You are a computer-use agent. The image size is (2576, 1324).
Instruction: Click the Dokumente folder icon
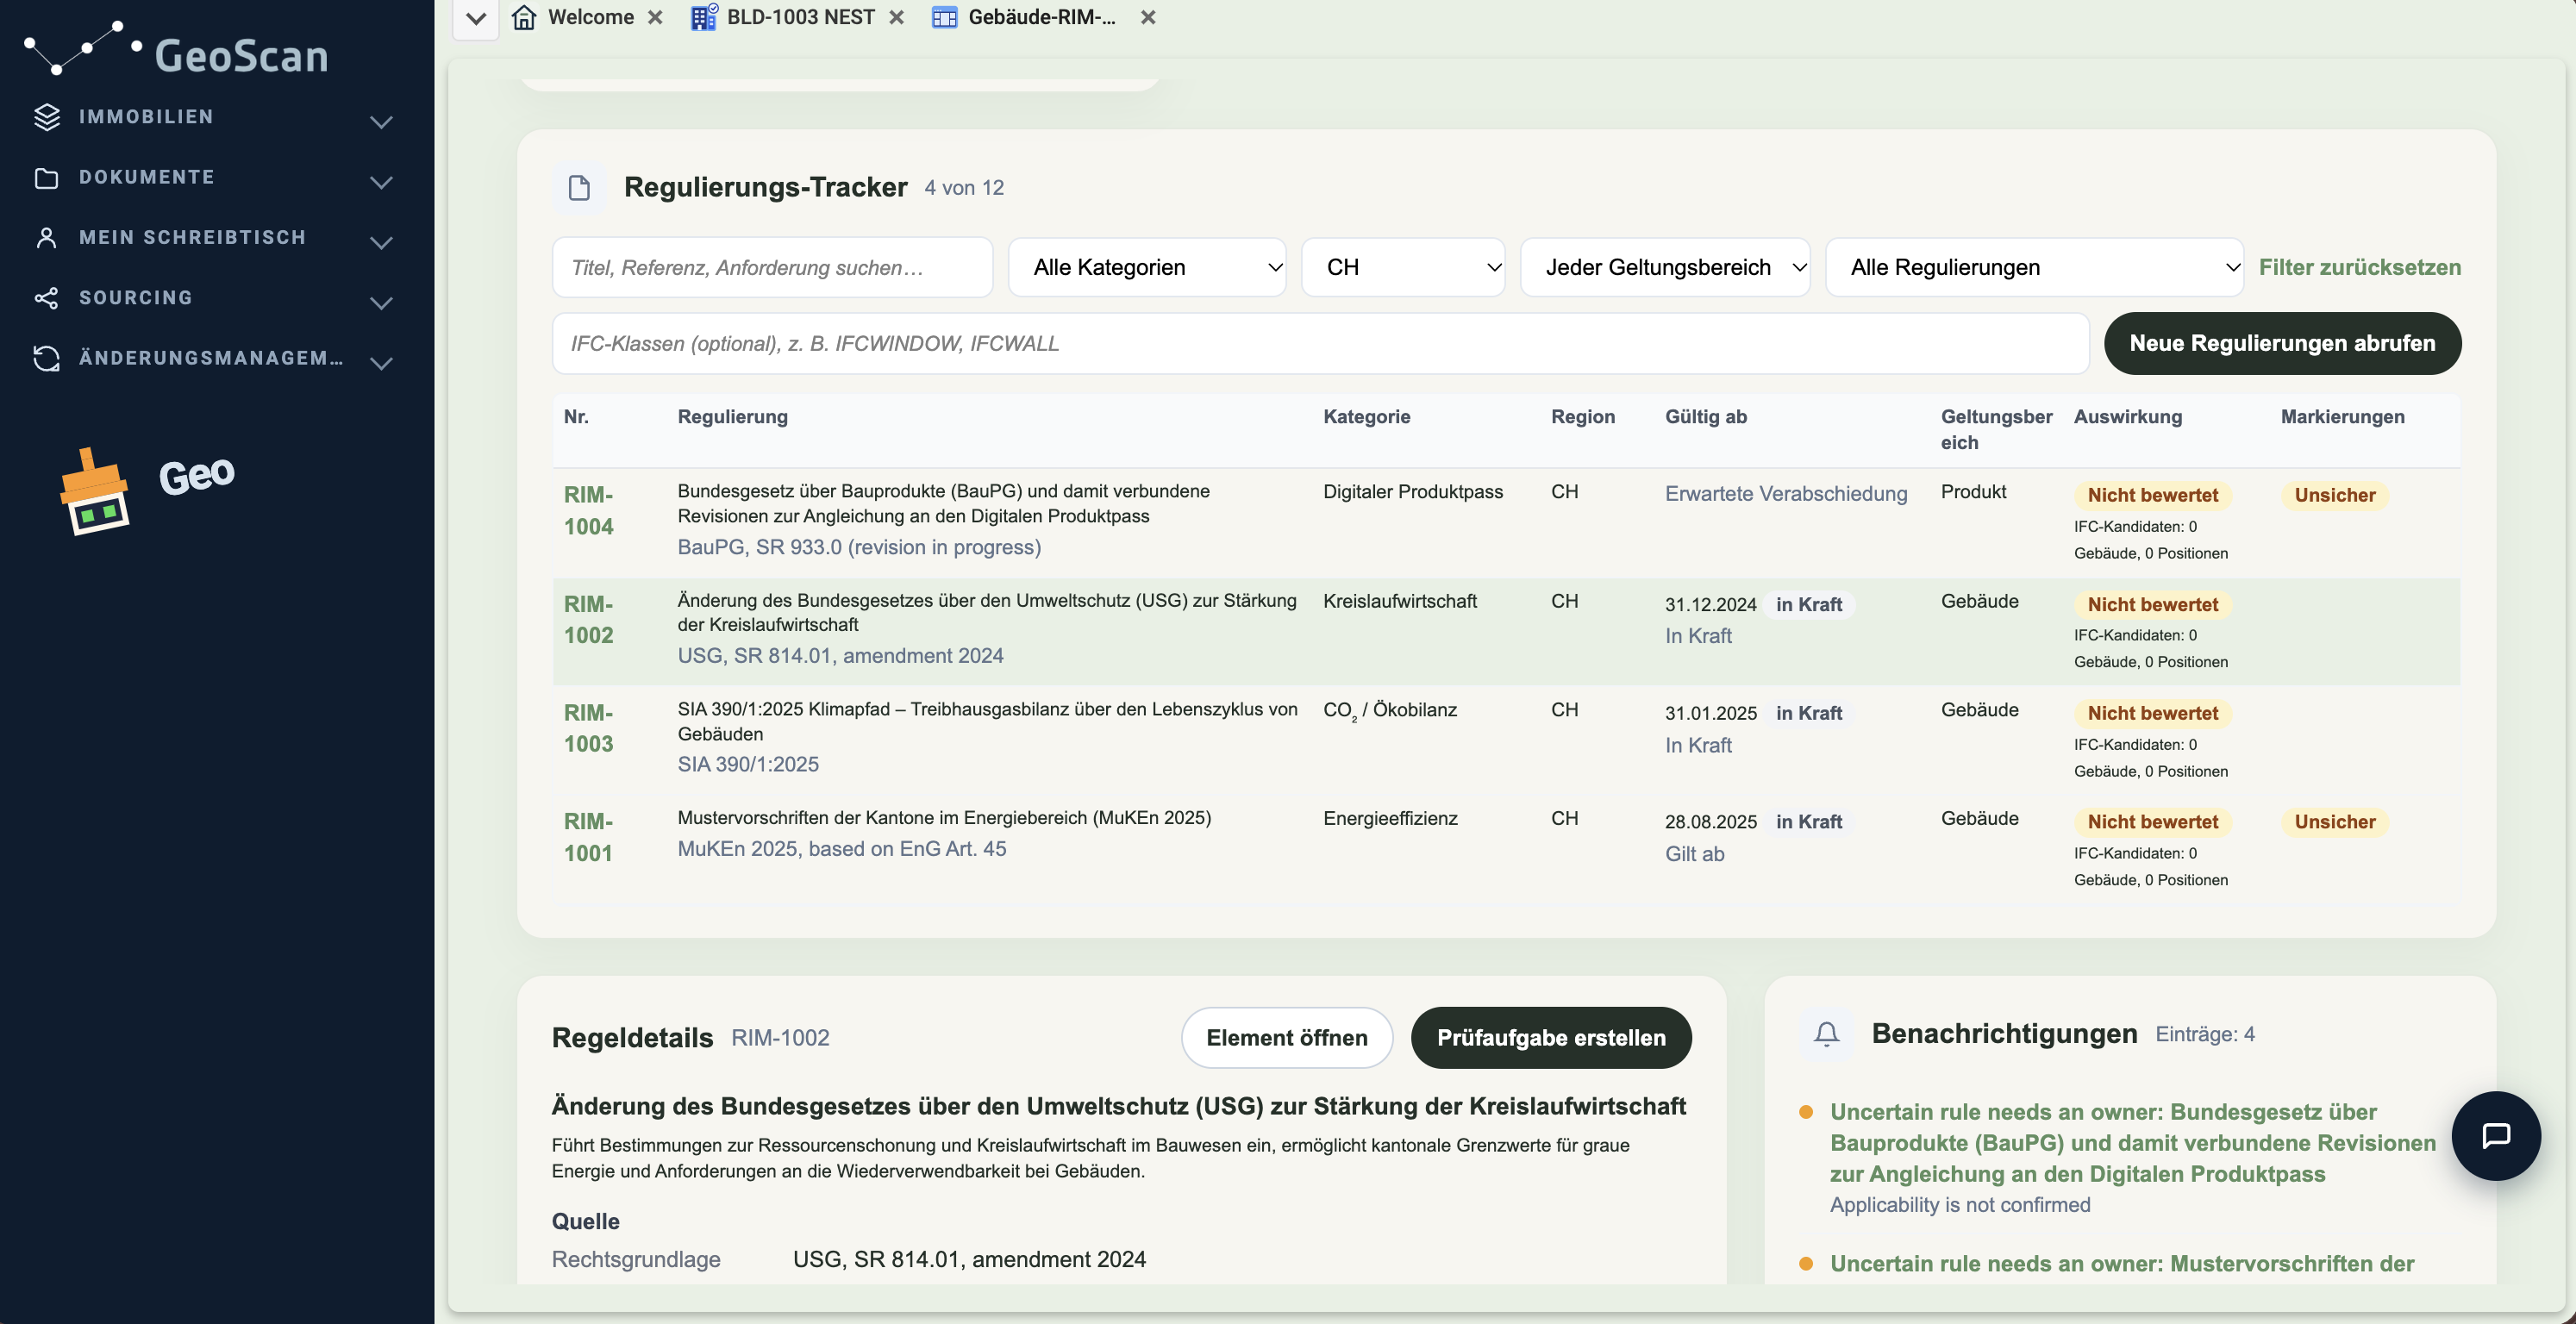pyautogui.click(x=46, y=178)
